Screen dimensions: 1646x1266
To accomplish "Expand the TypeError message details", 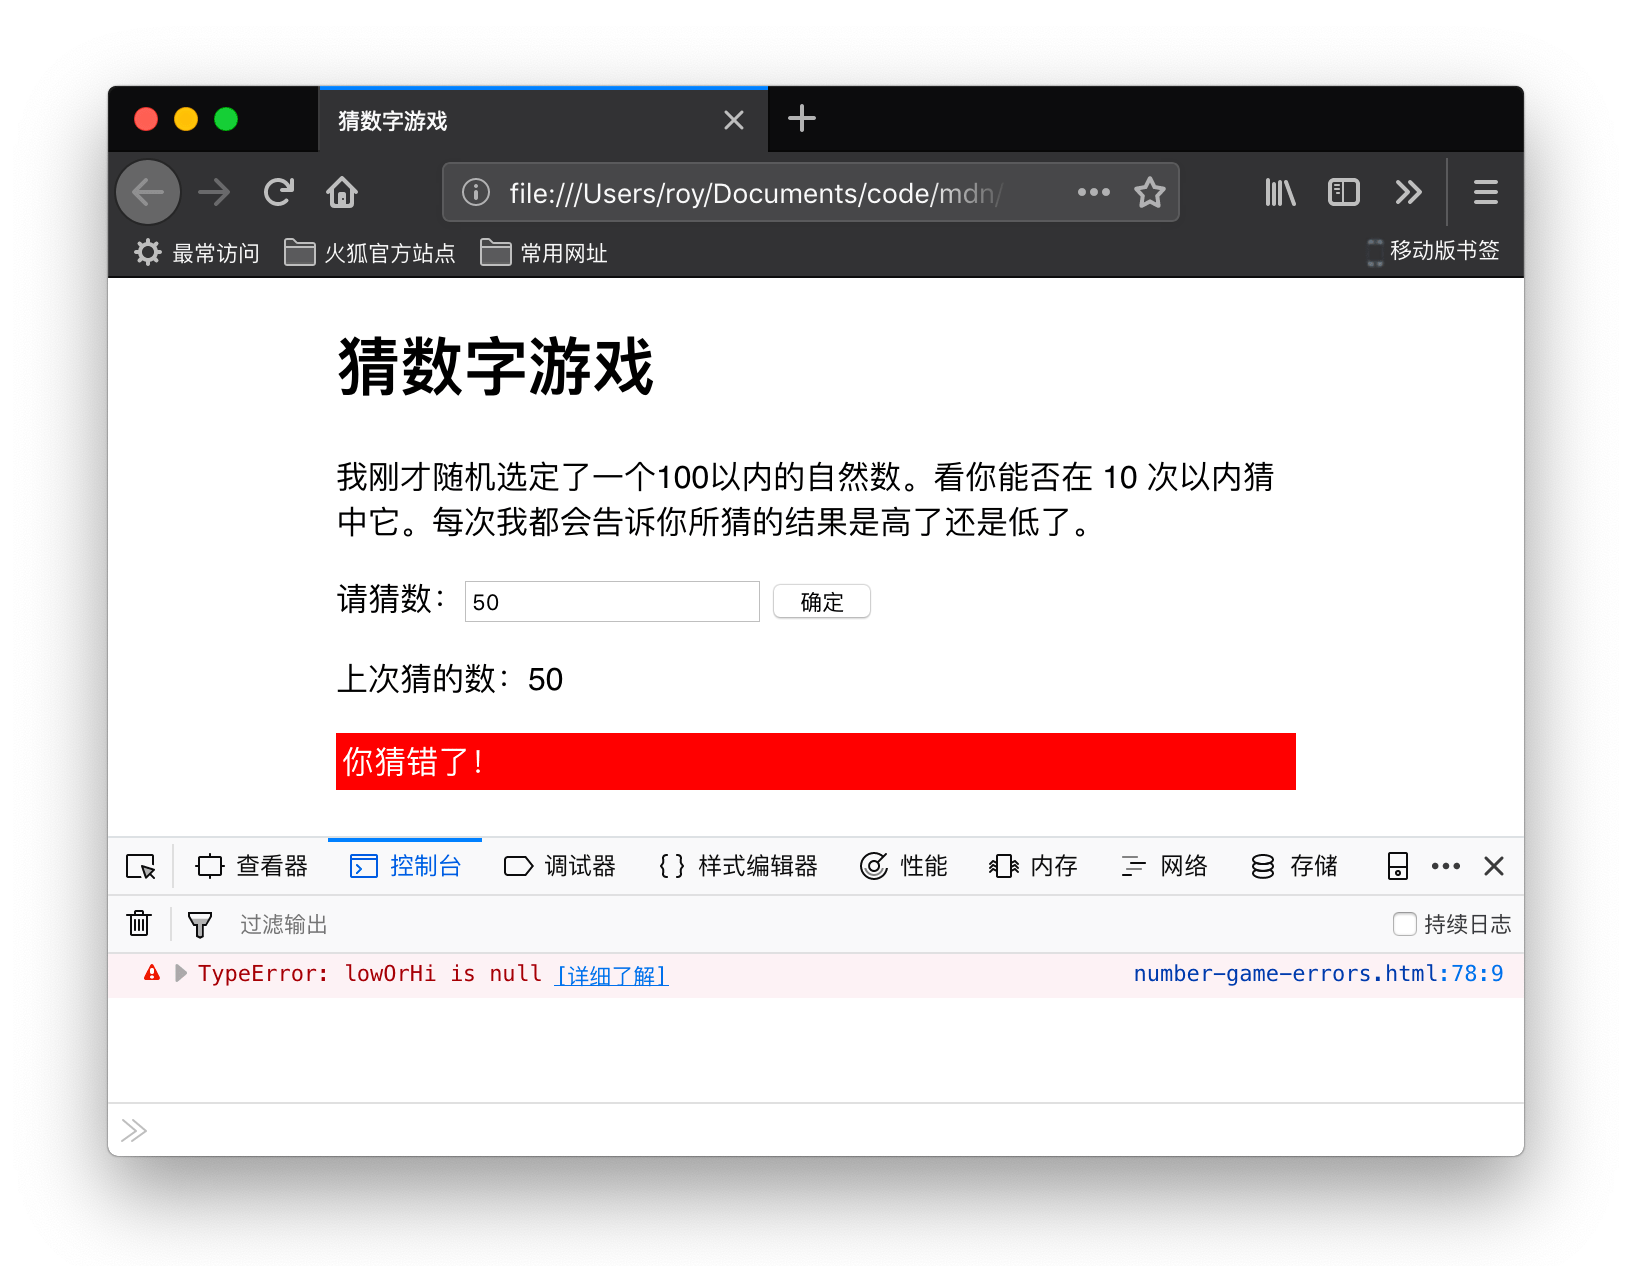I will 181,973.
